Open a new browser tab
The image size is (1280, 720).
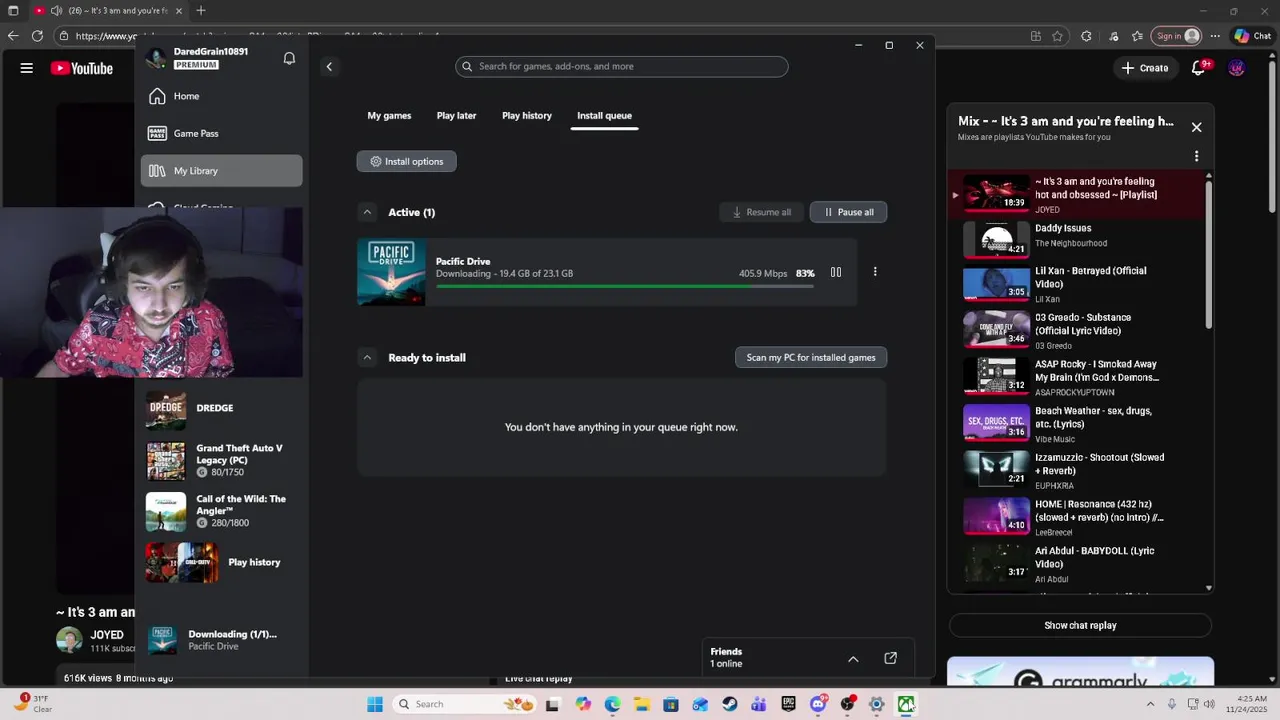(x=201, y=11)
